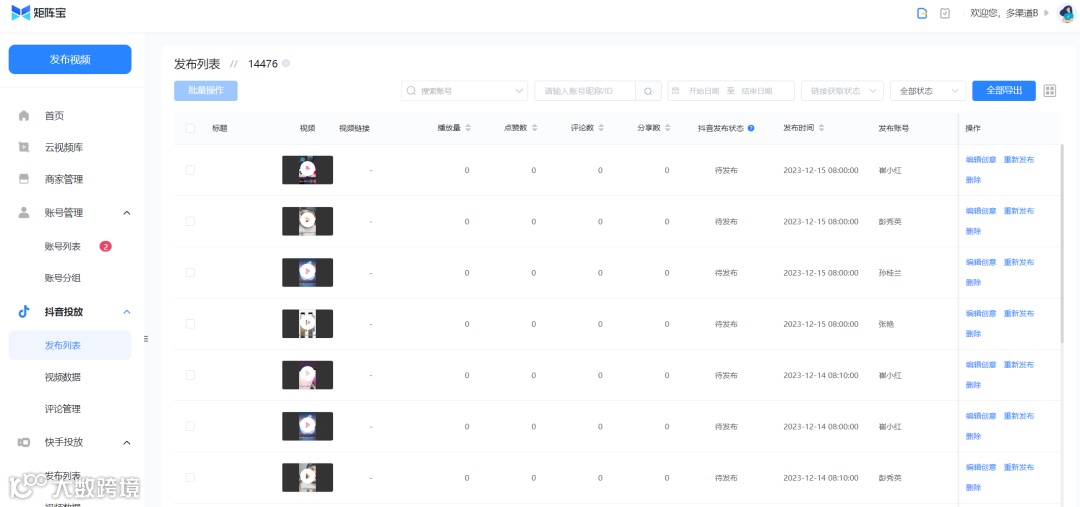Image resolution: width=1080 pixels, height=507 pixels.
Task: Click the user avatar in top right
Action: pyautogui.click(x=1066, y=13)
